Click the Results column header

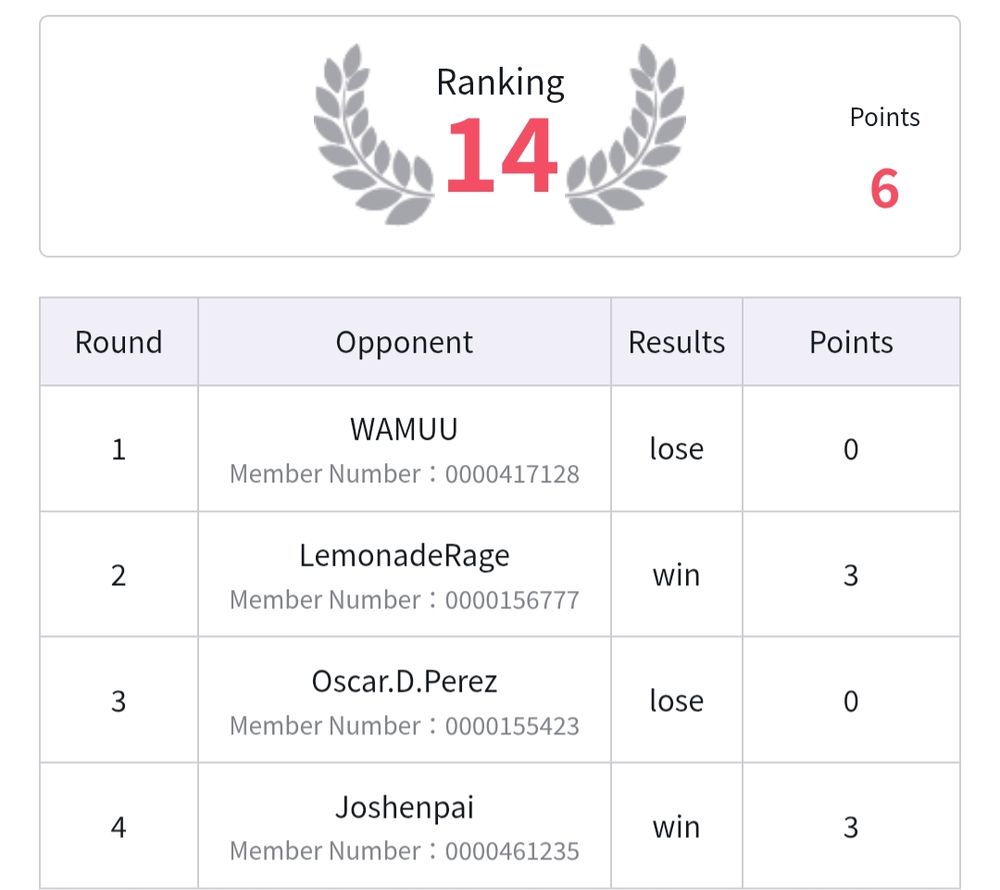click(677, 342)
